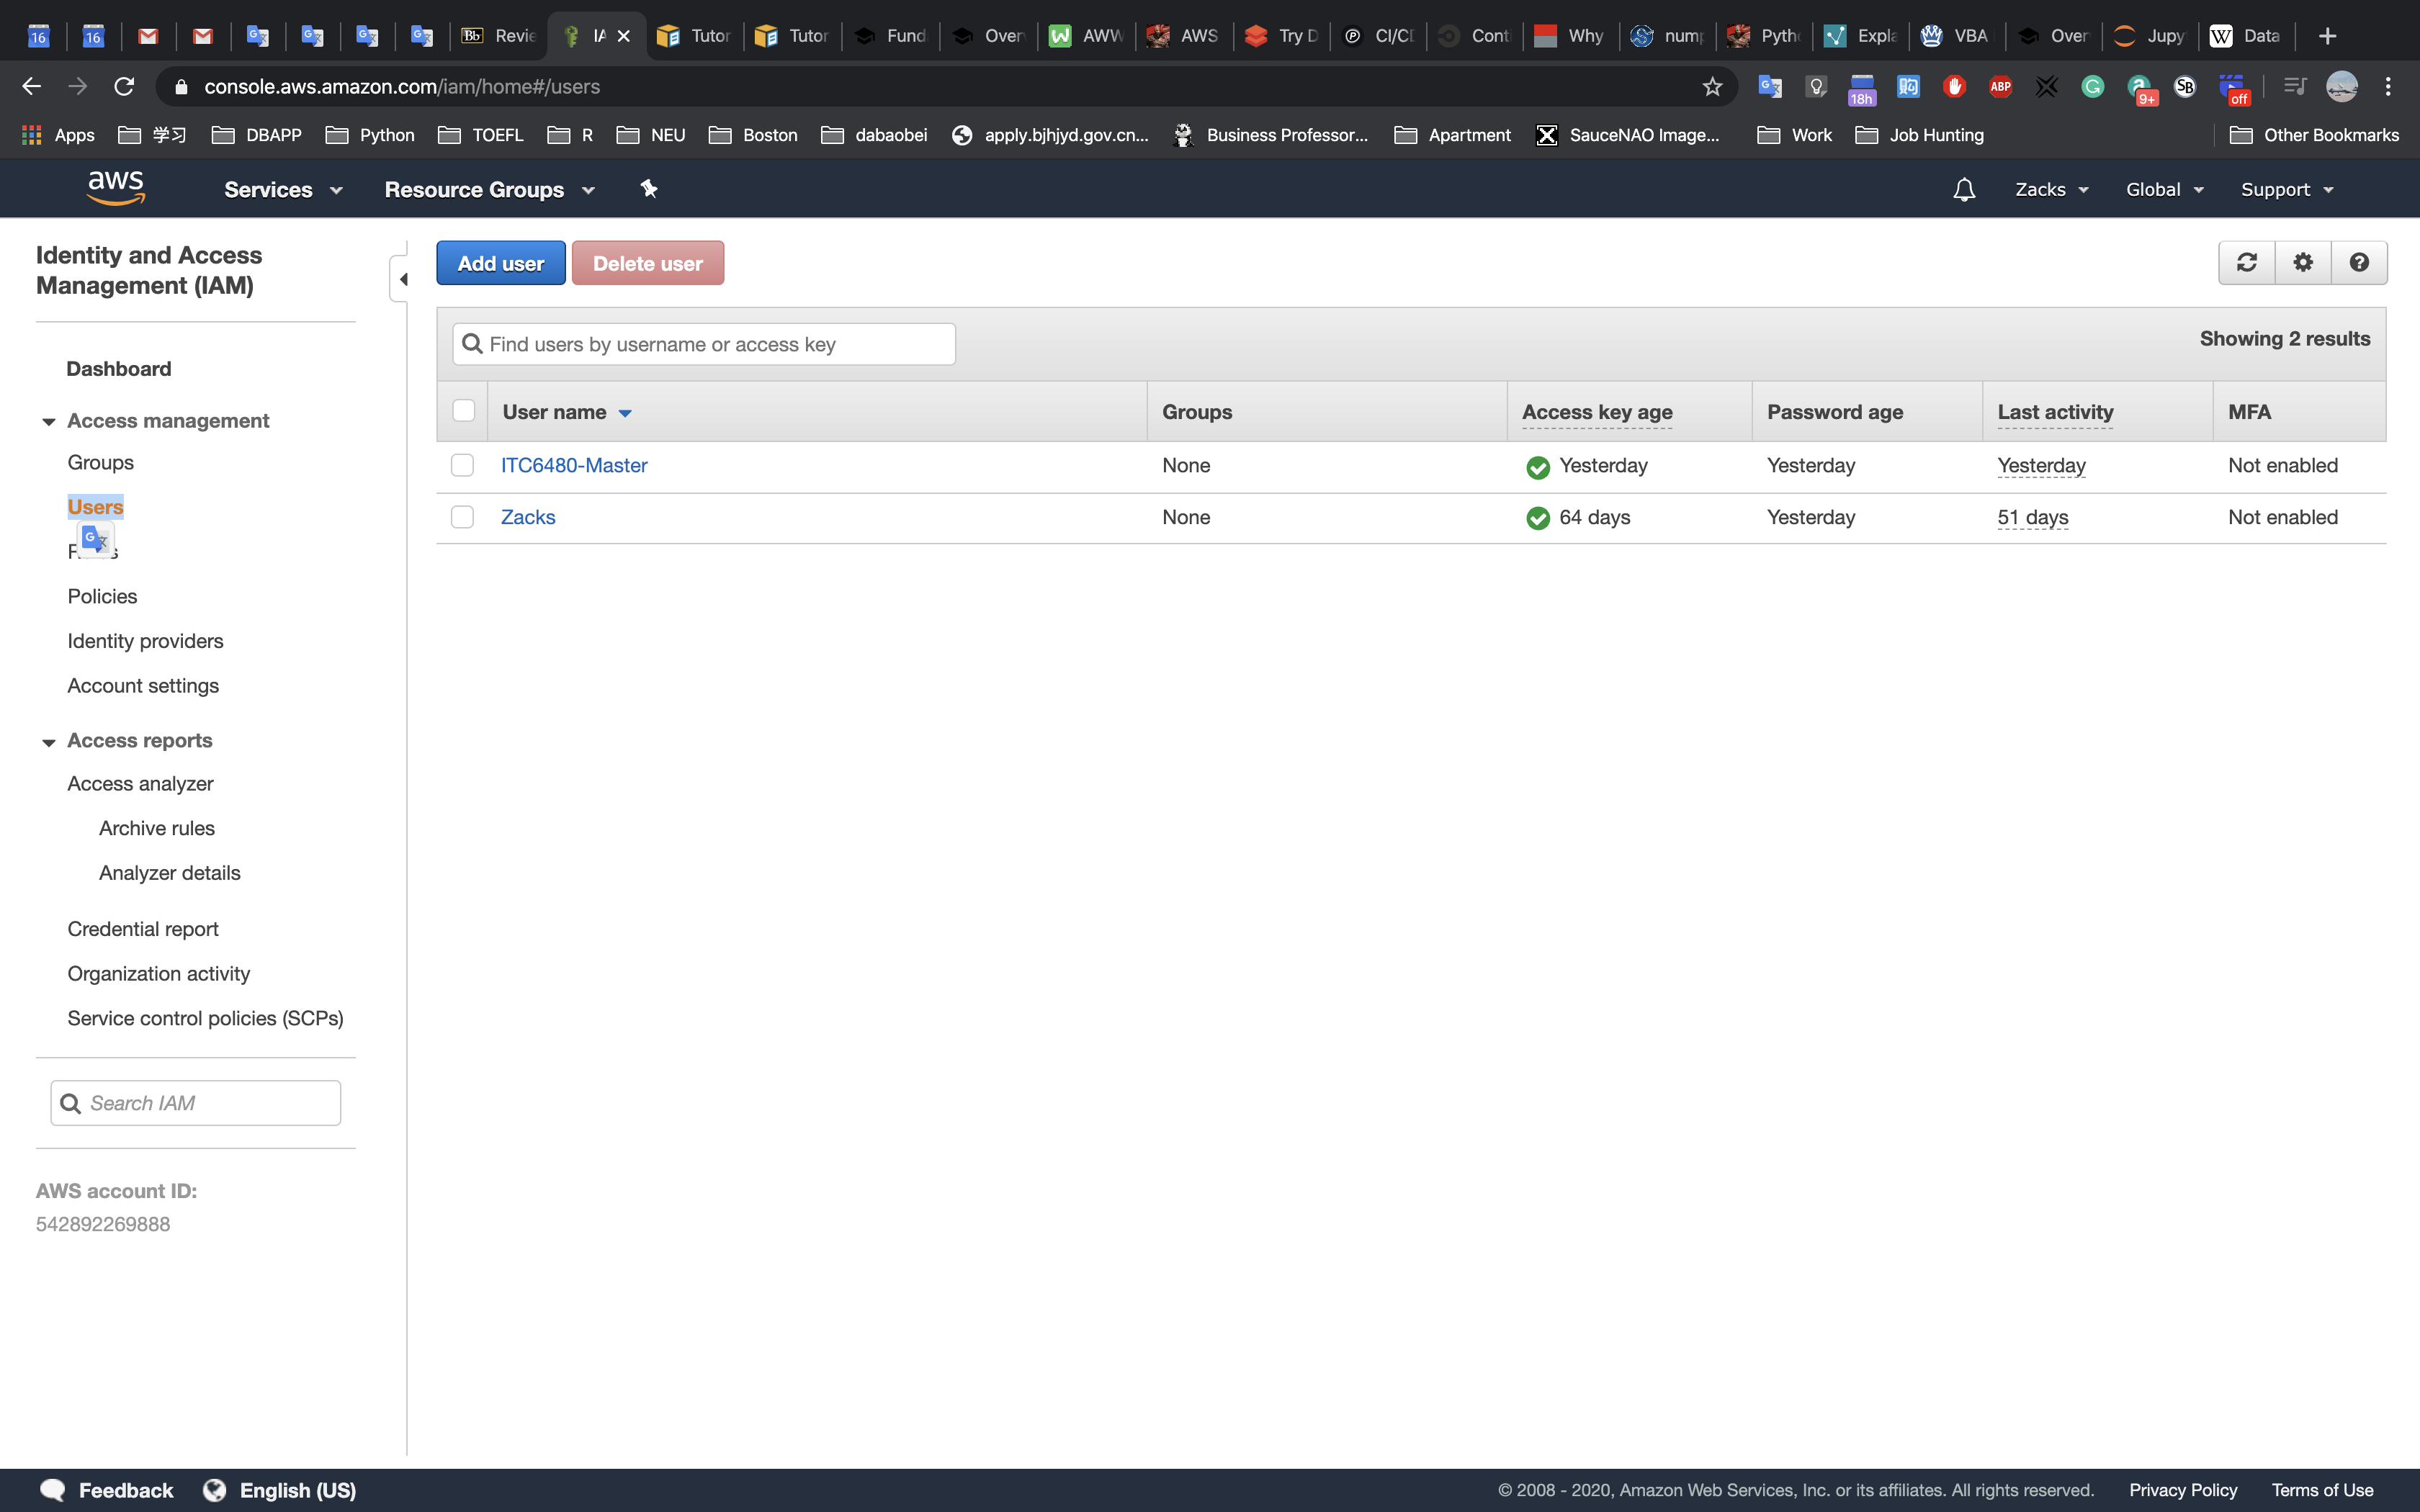Viewport: 2420px width, 1512px height.
Task: Open the ITC6480-Master user link
Action: click(x=574, y=465)
